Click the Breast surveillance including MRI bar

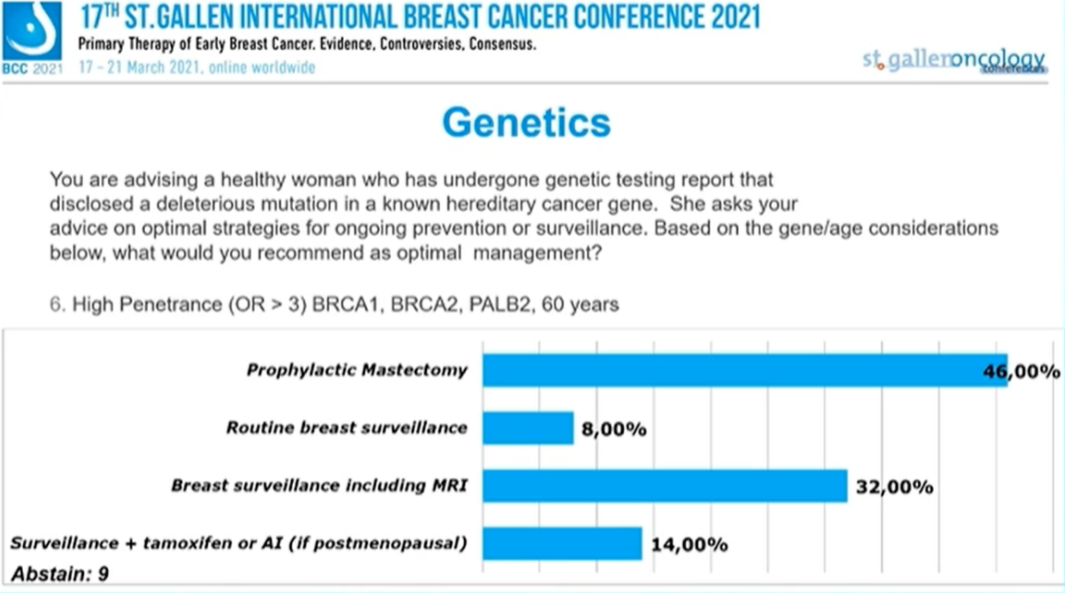(664, 486)
